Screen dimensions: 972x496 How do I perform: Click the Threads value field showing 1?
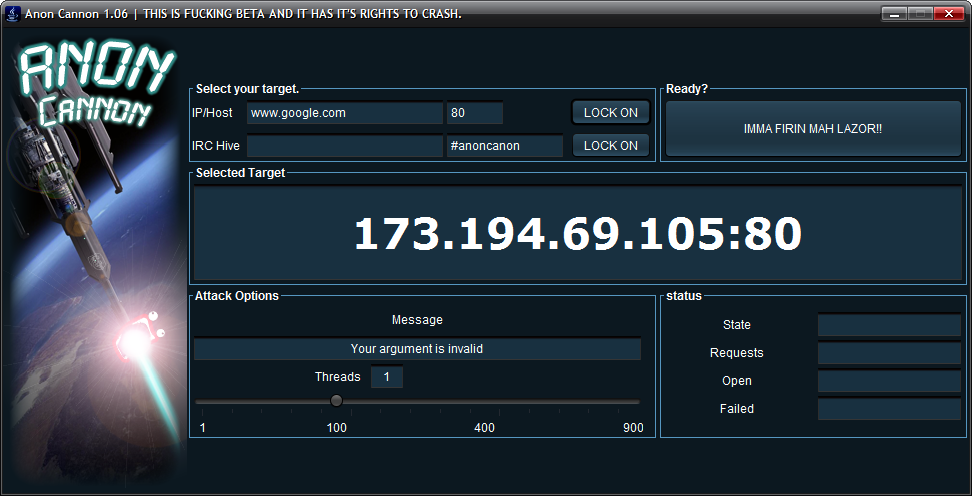point(387,377)
